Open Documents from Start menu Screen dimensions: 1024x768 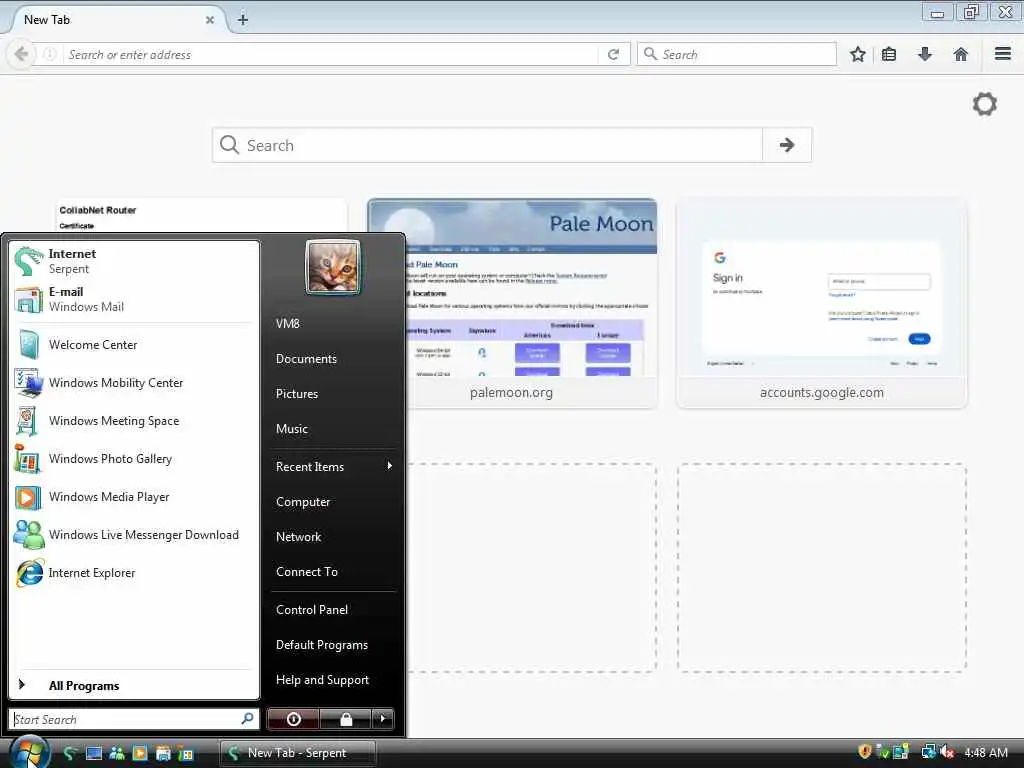(333, 359)
